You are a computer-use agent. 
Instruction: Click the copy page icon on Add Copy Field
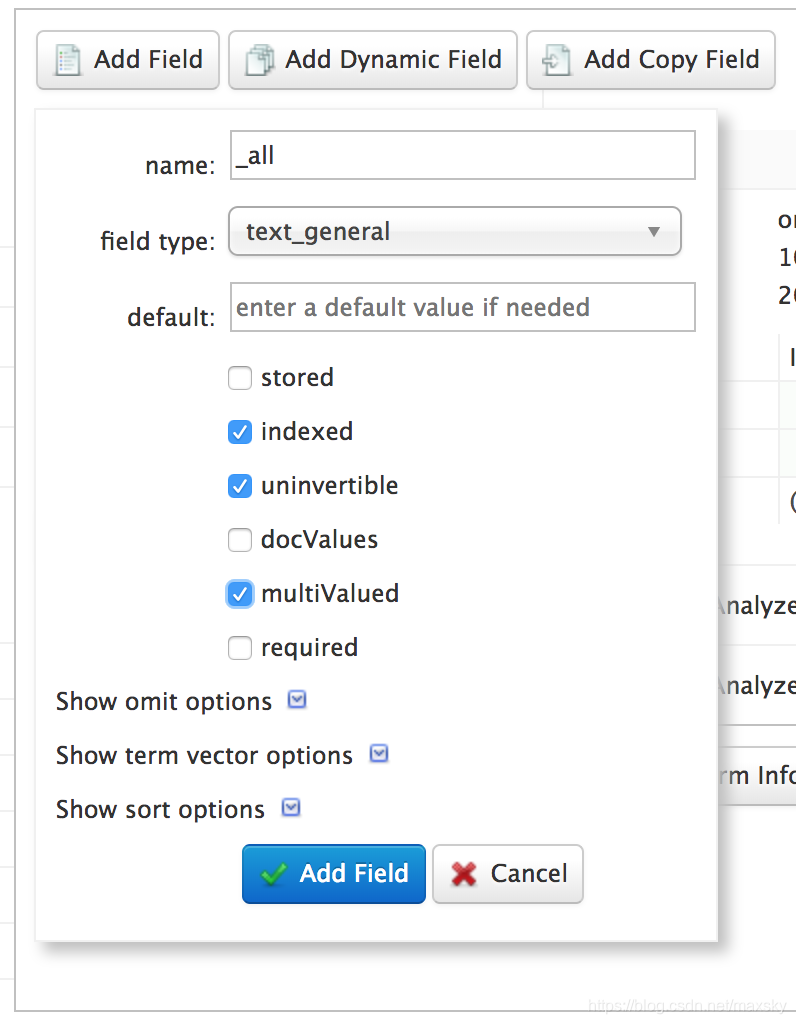point(556,60)
